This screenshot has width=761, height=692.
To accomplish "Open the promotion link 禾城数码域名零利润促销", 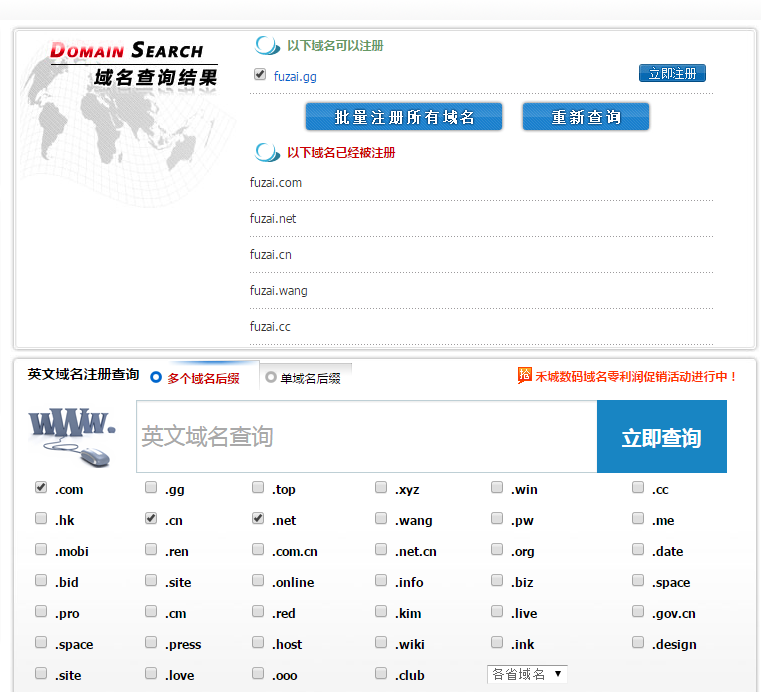I will coord(636,376).
